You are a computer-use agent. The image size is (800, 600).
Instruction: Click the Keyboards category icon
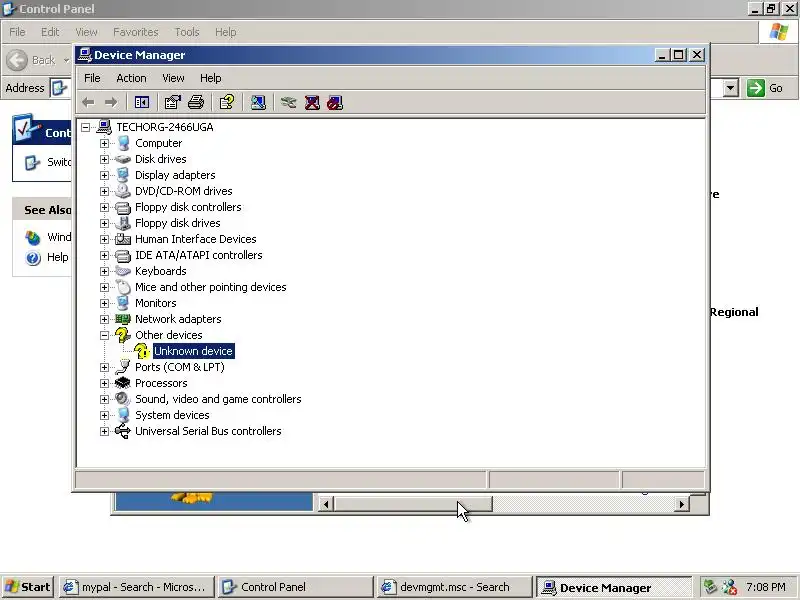[x=122, y=271]
